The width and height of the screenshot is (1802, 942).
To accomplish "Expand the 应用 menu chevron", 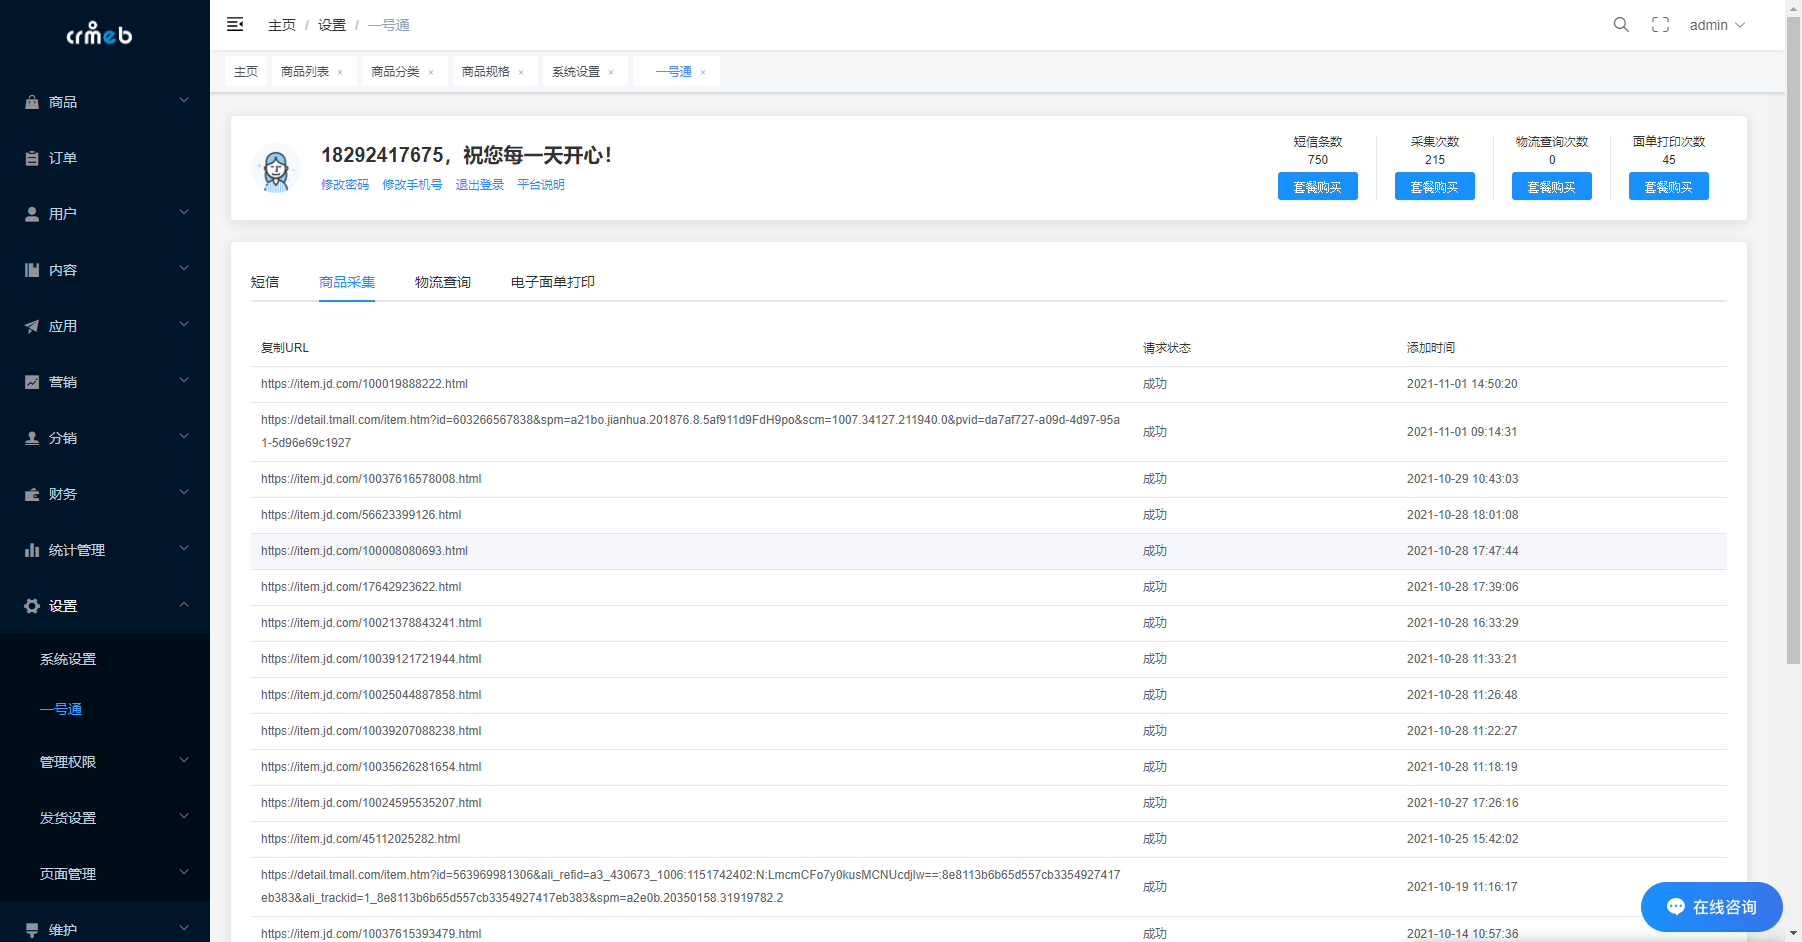I will point(184,324).
